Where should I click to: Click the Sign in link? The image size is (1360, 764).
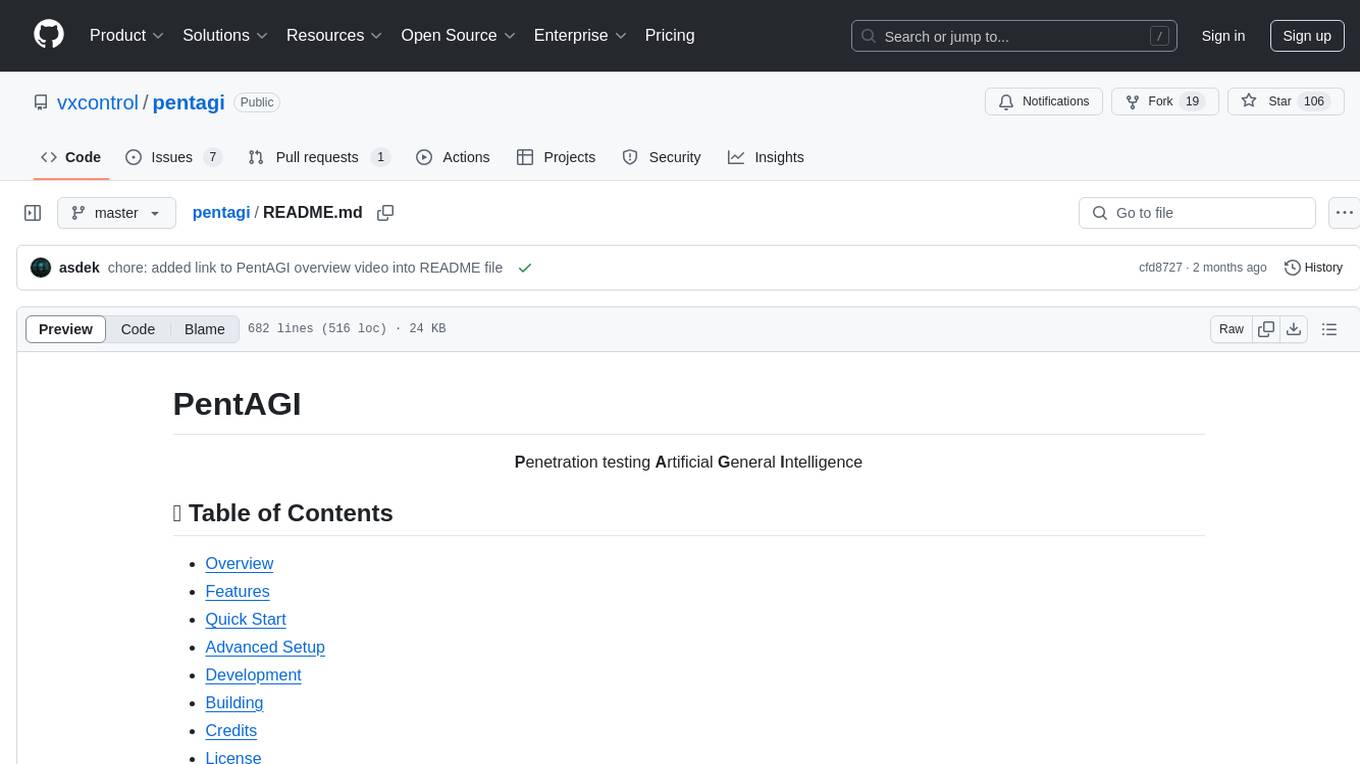(1223, 36)
